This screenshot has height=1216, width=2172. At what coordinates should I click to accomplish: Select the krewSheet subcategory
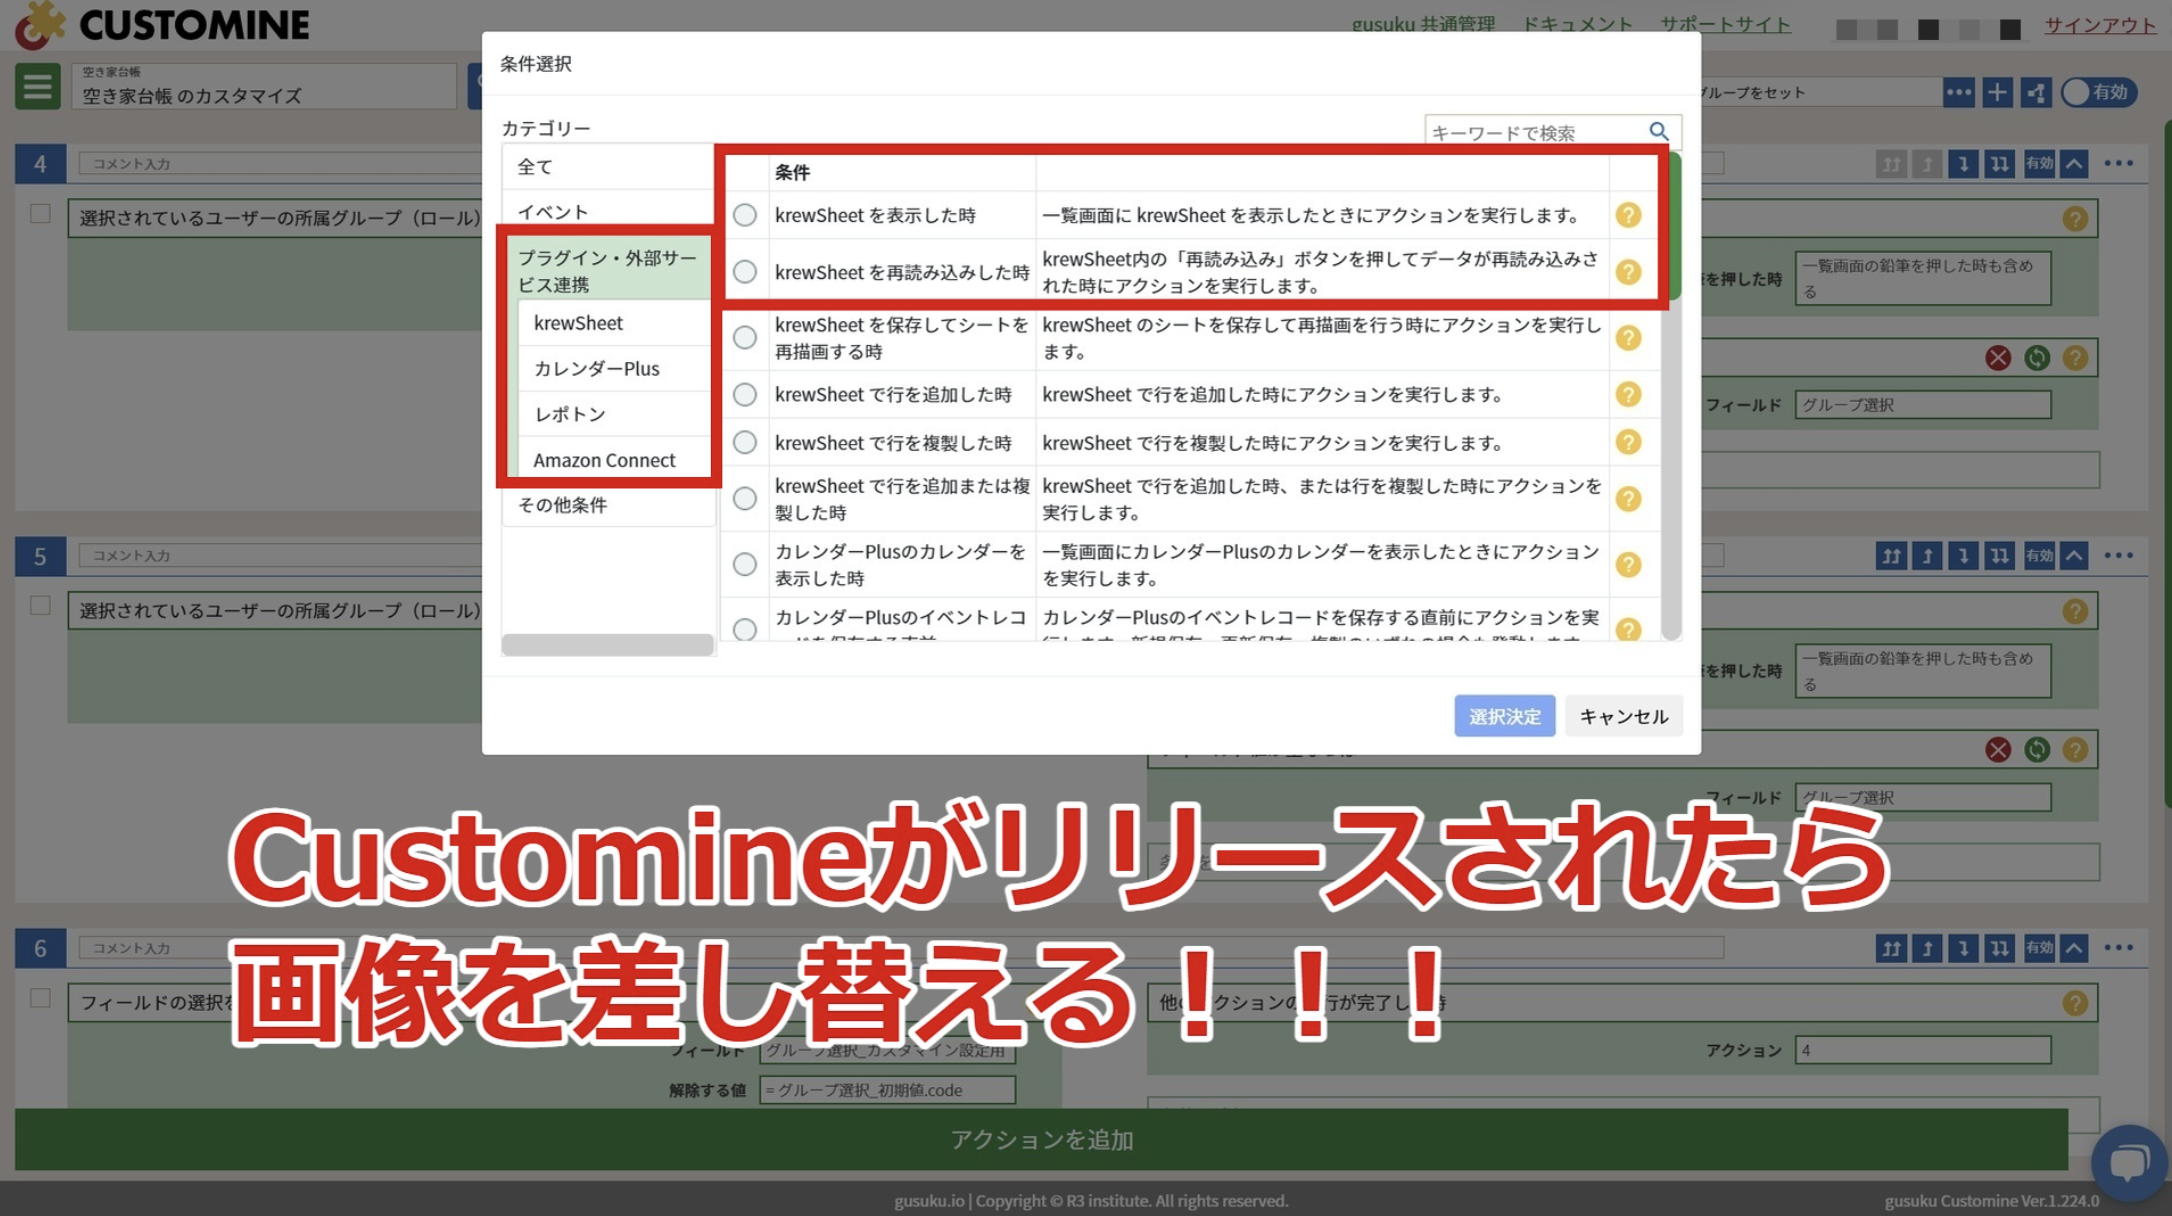(x=578, y=323)
